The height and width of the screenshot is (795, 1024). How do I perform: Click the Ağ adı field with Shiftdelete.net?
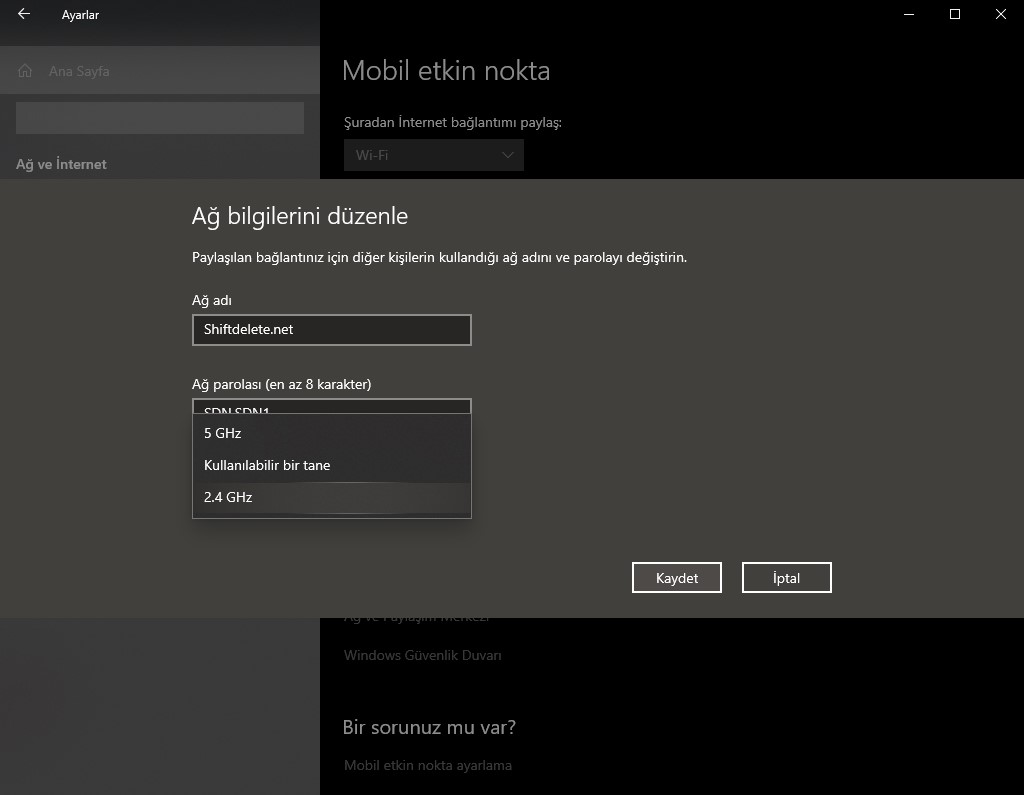tap(331, 330)
